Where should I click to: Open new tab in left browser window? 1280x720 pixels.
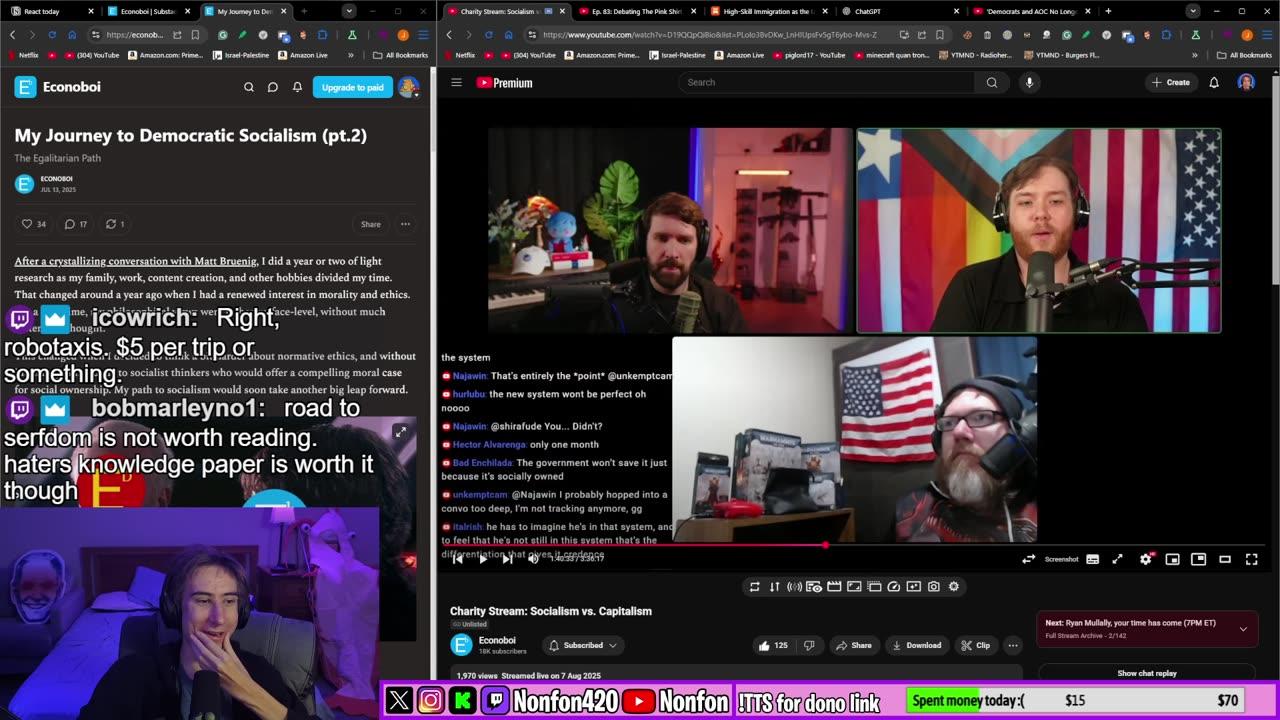point(304,11)
